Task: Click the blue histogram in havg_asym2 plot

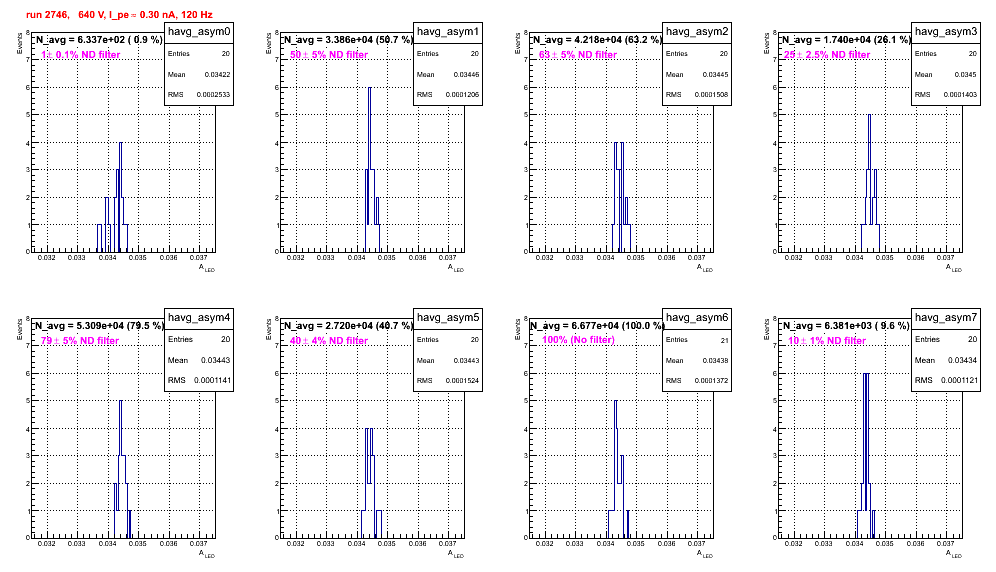Action: pyautogui.click(x=621, y=197)
